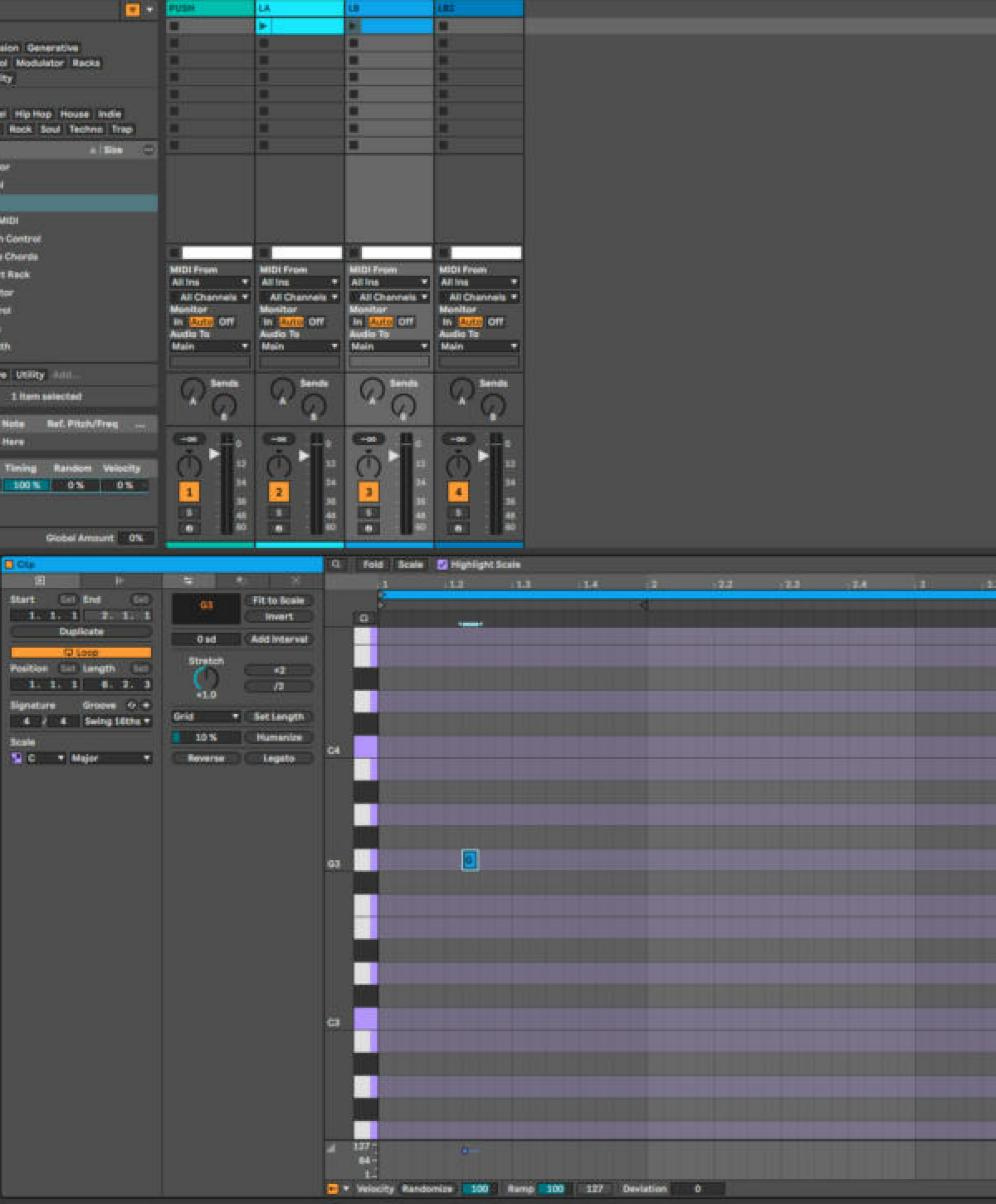The image size is (996, 1204).
Task: Arm track 1 with its record button
Action: (x=189, y=527)
